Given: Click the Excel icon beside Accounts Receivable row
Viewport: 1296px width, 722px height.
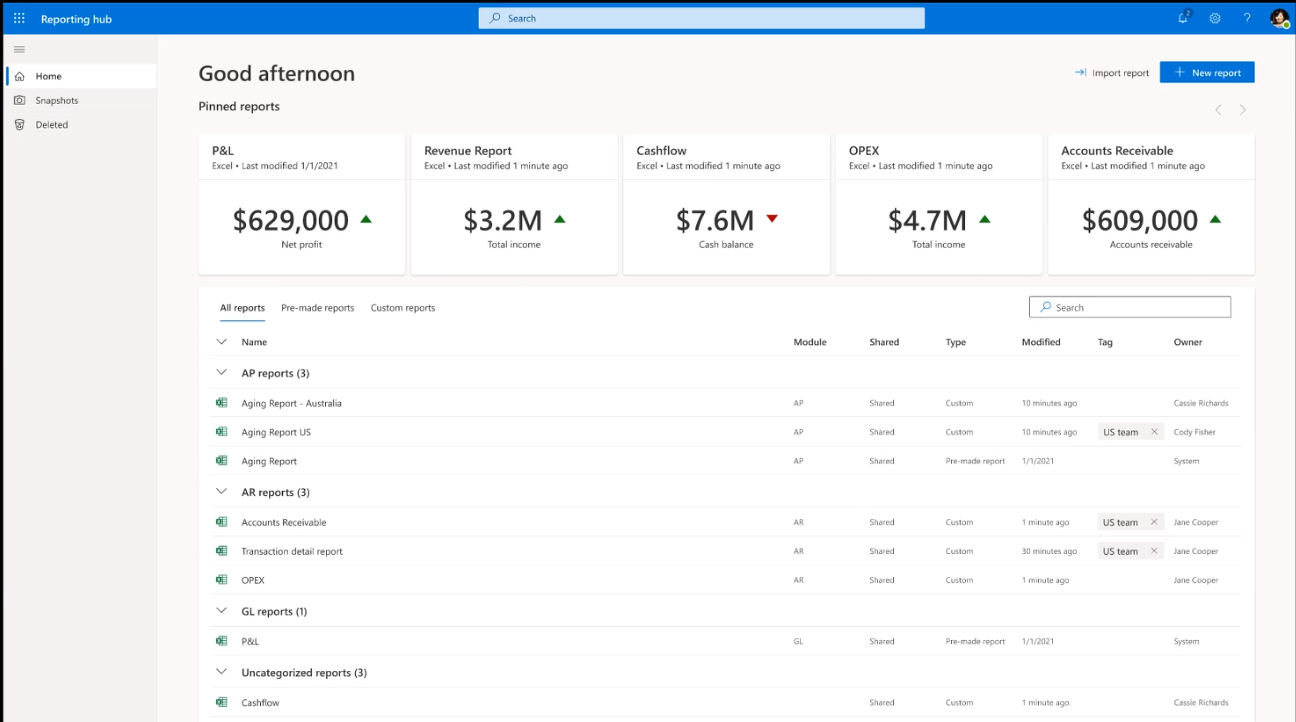Looking at the screenshot, I should [x=222, y=522].
